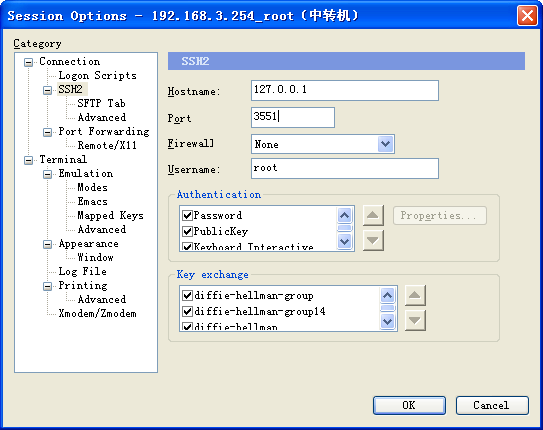The height and width of the screenshot is (430, 543).
Task: Click the Username input field
Action: pyautogui.click(x=345, y=169)
